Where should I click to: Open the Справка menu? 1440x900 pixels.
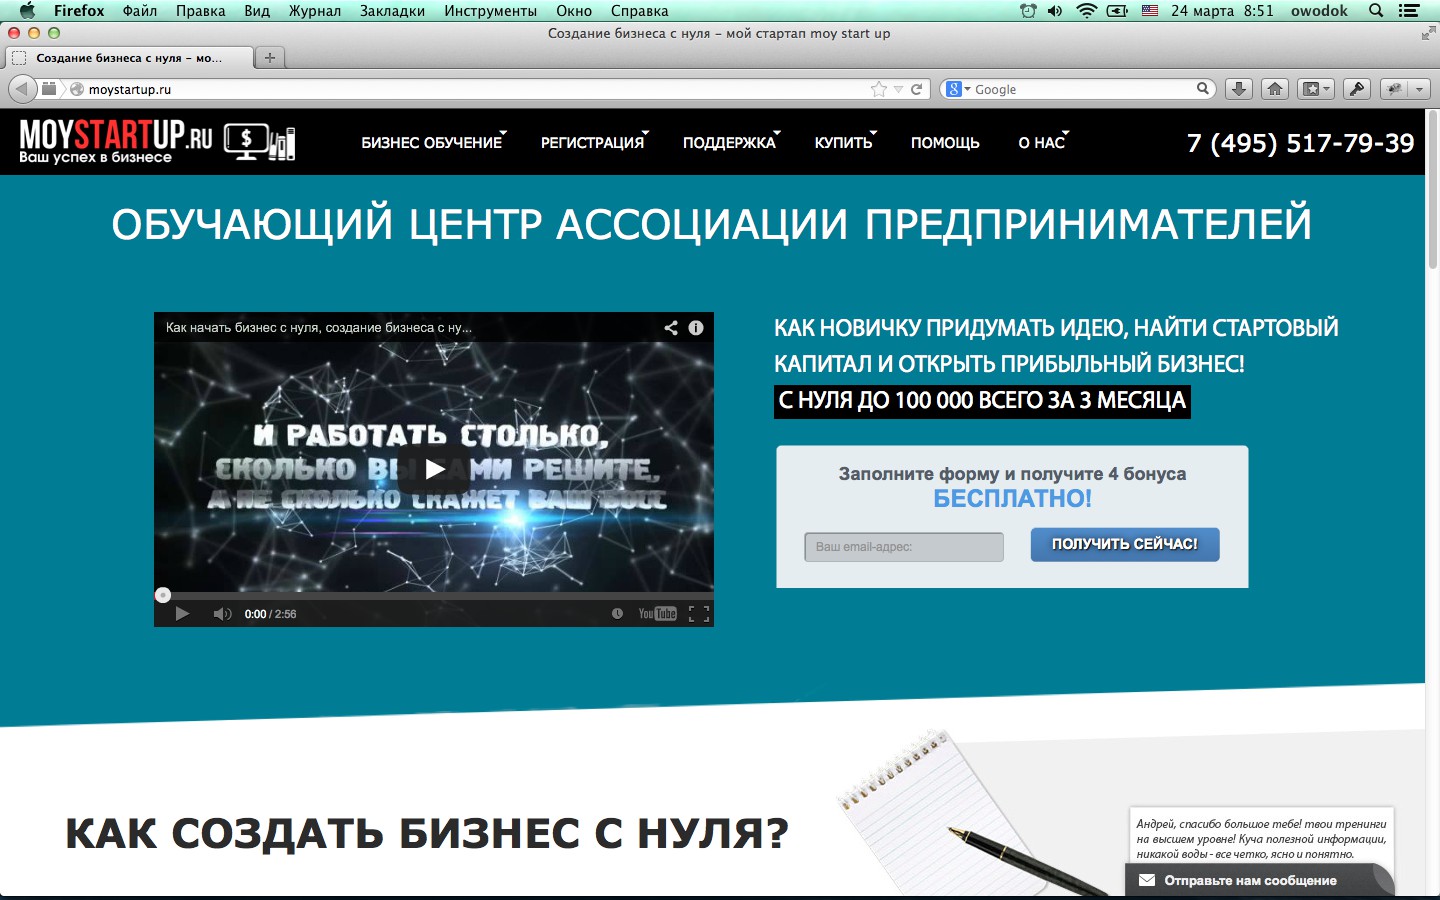(639, 11)
